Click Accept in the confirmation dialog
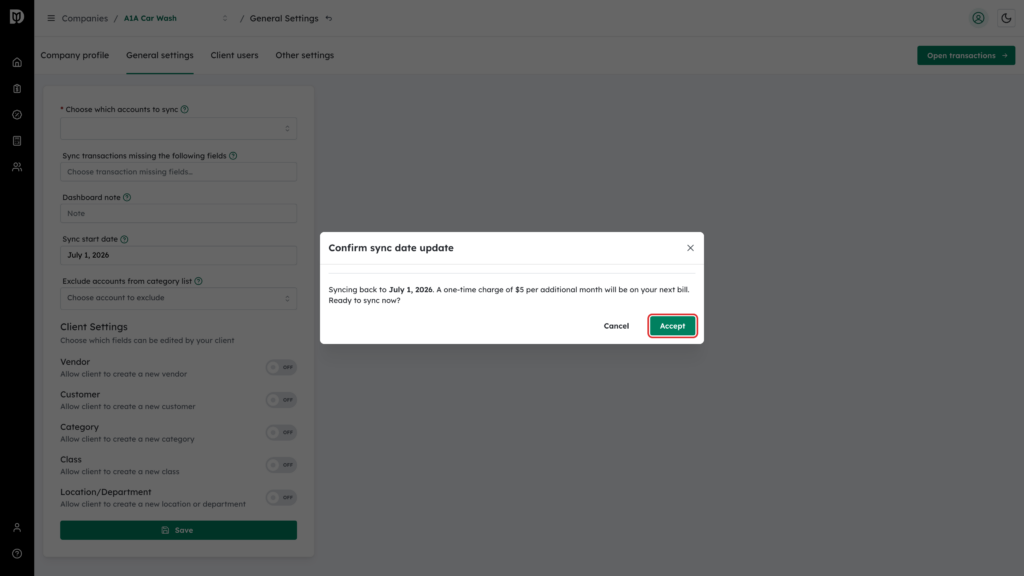This screenshot has width=1024, height=576. coord(672,326)
